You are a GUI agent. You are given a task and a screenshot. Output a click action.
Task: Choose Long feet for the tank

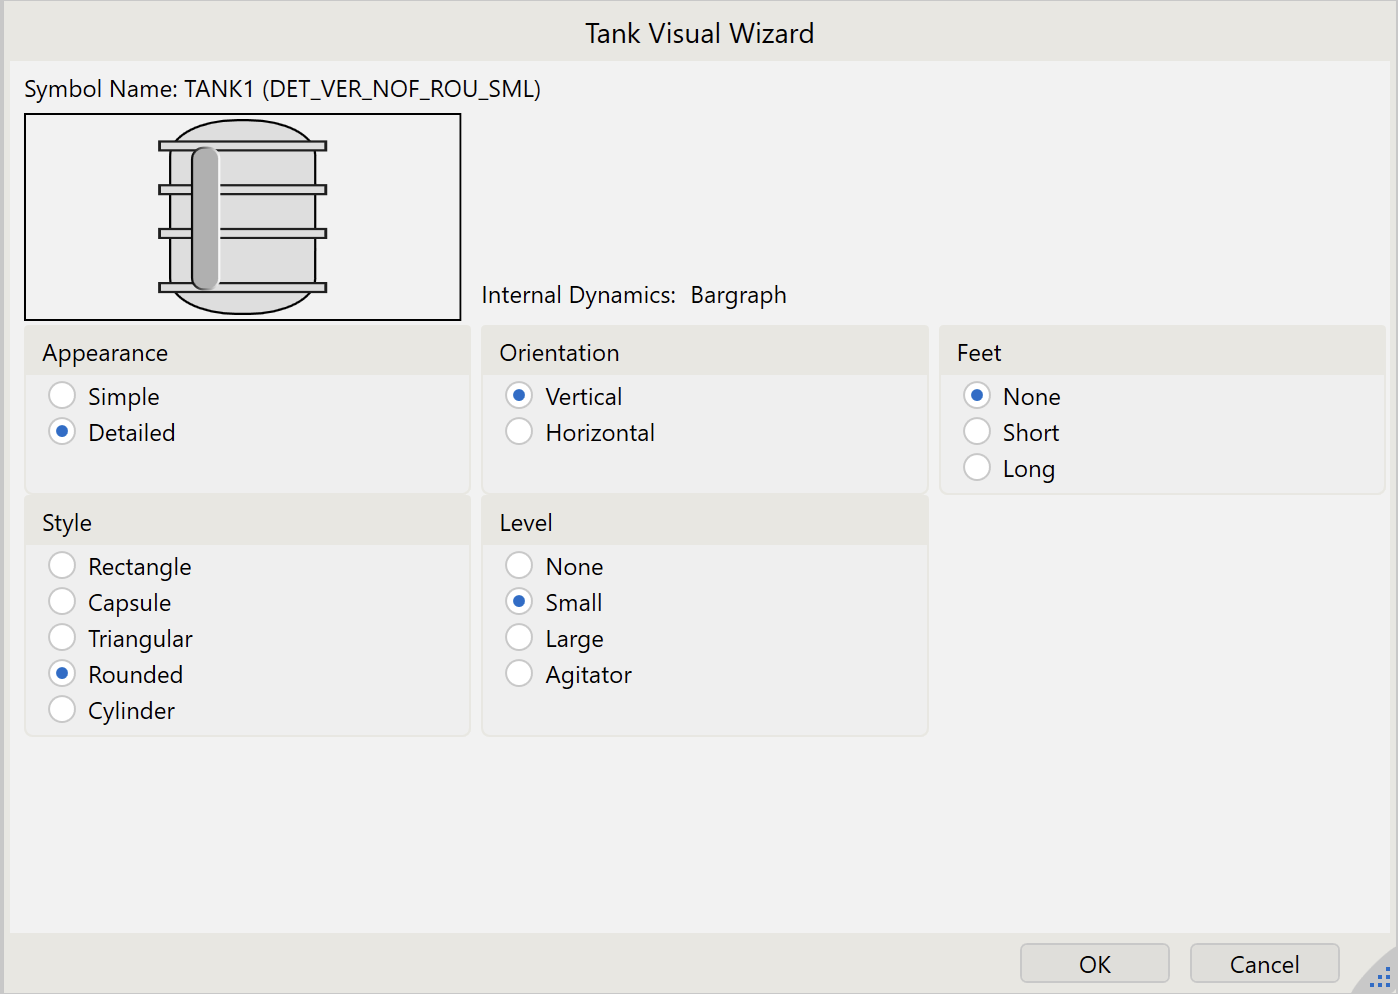coord(977,468)
